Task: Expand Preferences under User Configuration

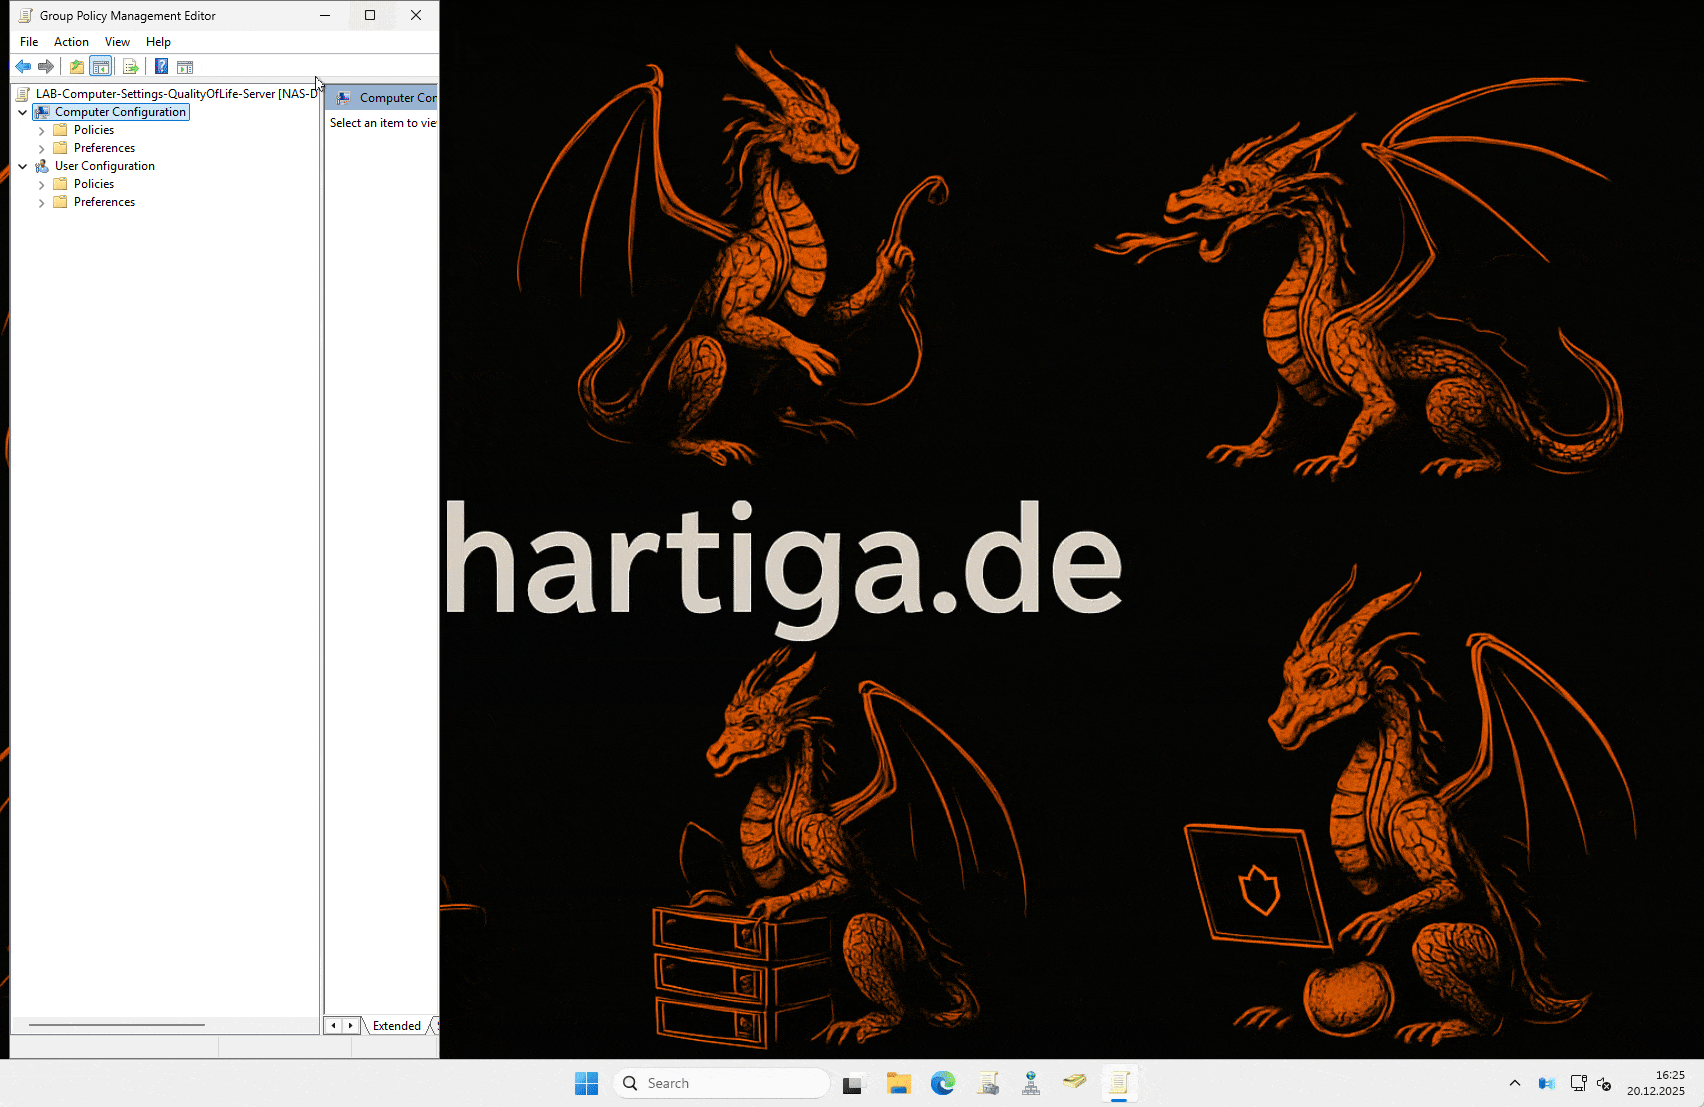Action: 41,203
